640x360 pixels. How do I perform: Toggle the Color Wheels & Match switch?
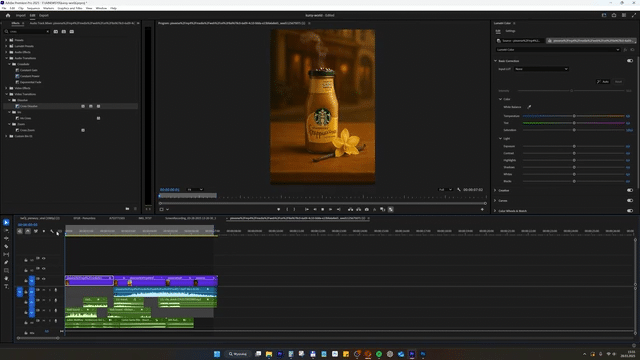tap(630, 211)
